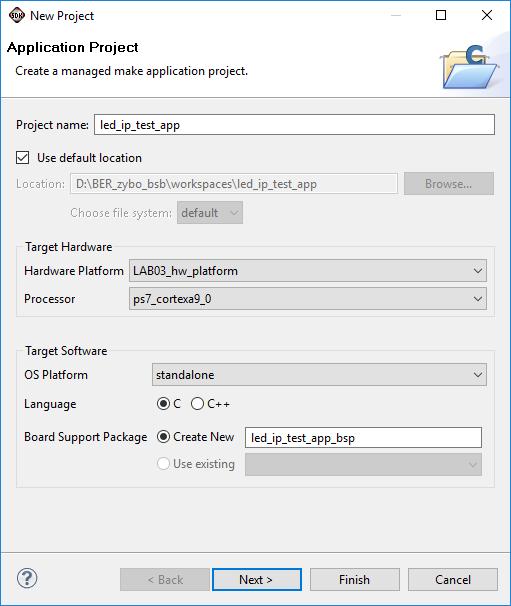Image resolution: width=511 pixels, height=606 pixels.
Task: Select C++ language radio button
Action: click(198, 404)
